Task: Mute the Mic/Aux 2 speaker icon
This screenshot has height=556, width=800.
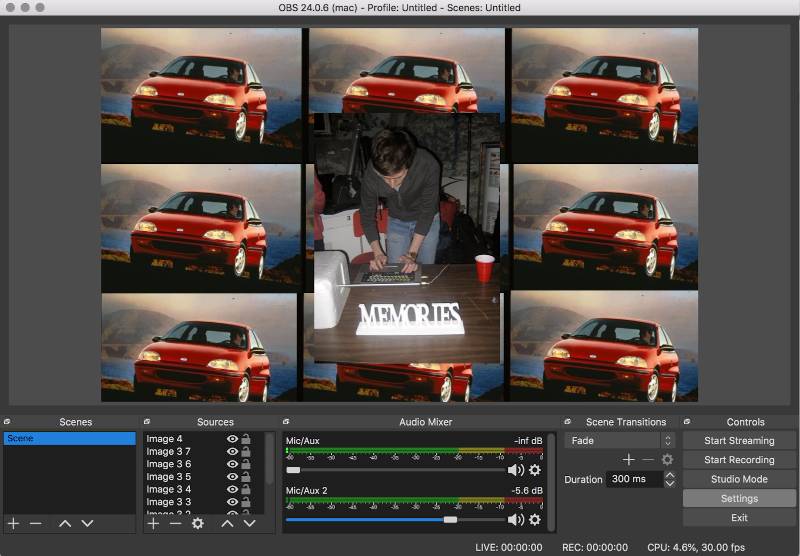Action: pos(516,519)
